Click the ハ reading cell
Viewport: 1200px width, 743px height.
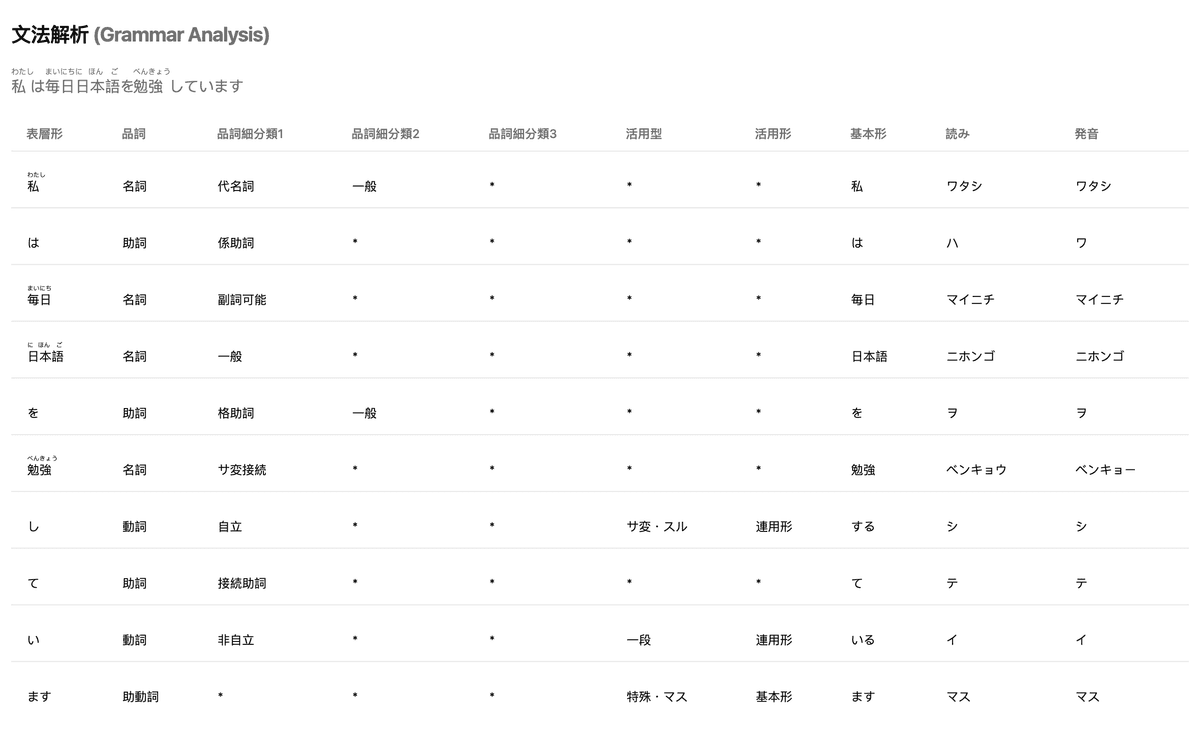point(952,243)
